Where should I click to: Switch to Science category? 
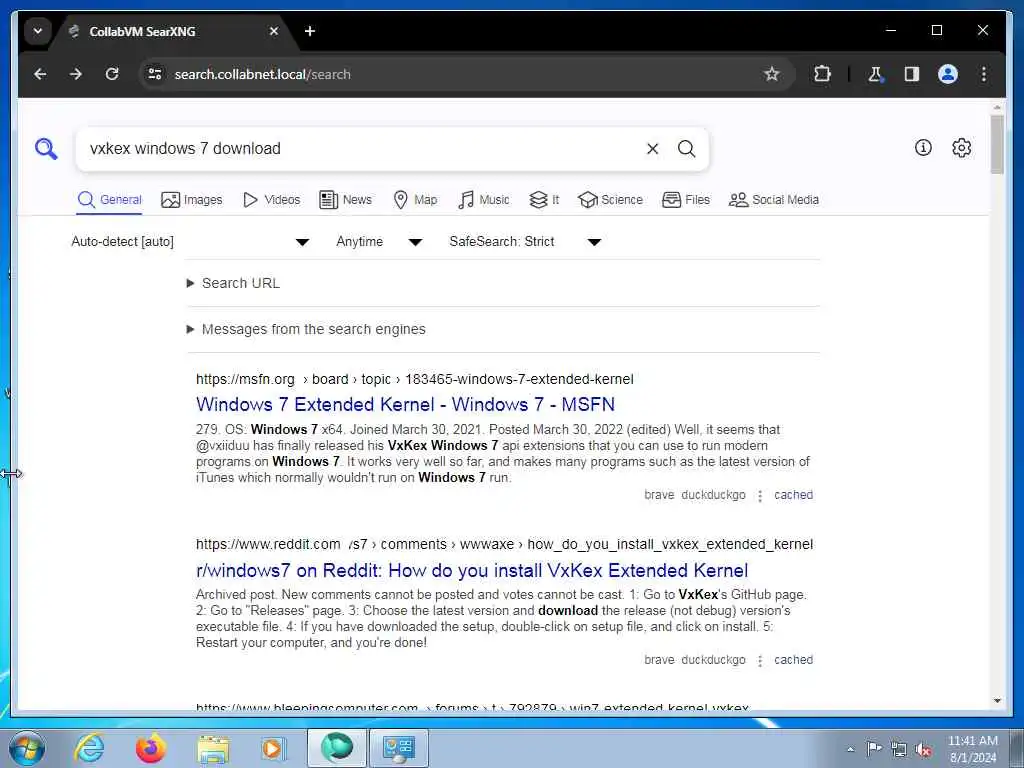pos(611,200)
